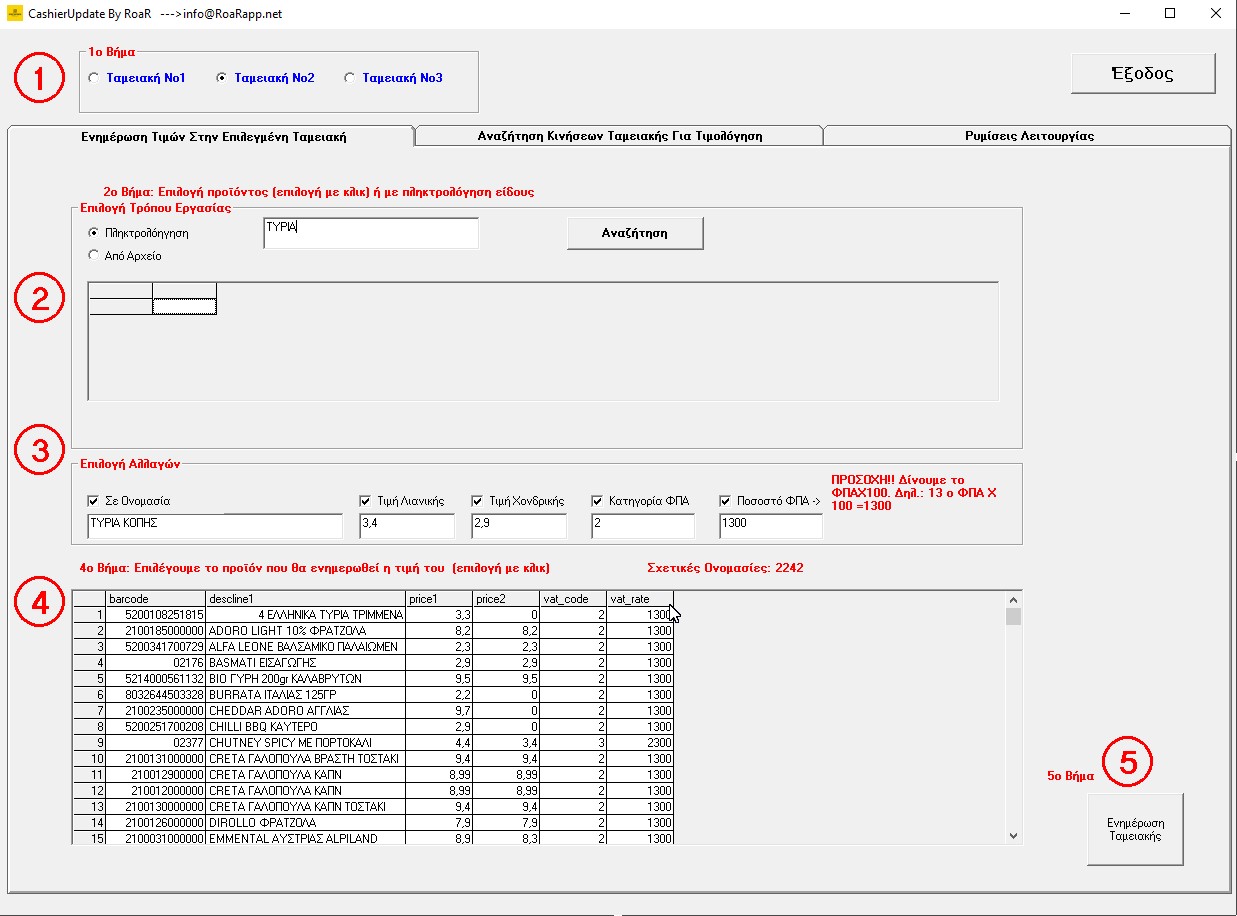Switch to the Ρυμίσεις Λειτουργίας tab

(1028, 136)
